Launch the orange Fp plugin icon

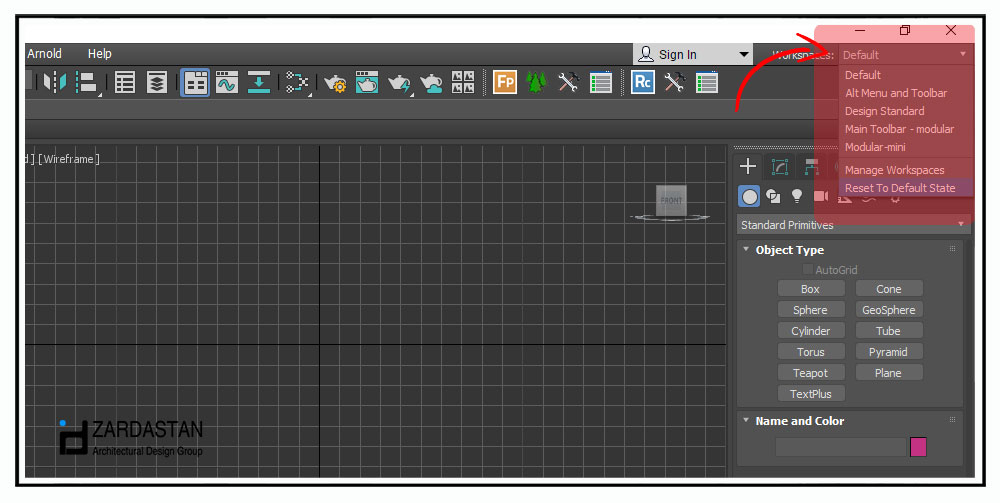pos(504,82)
